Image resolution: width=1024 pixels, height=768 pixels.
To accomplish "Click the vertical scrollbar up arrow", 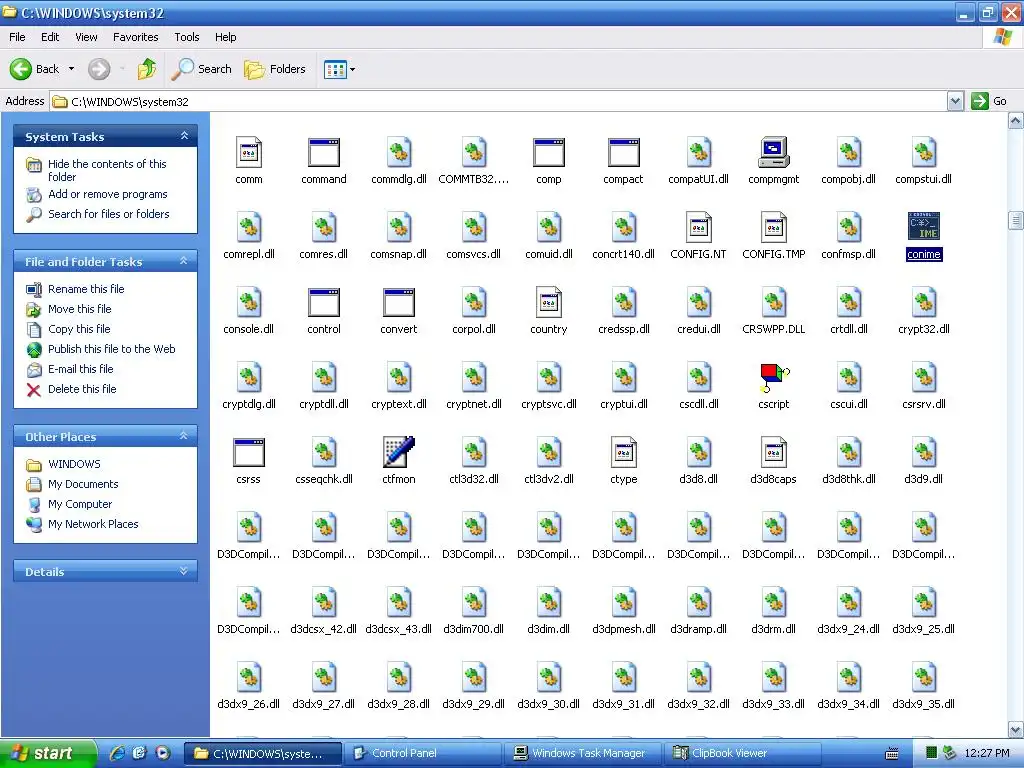I will click(x=1016, y=120).
